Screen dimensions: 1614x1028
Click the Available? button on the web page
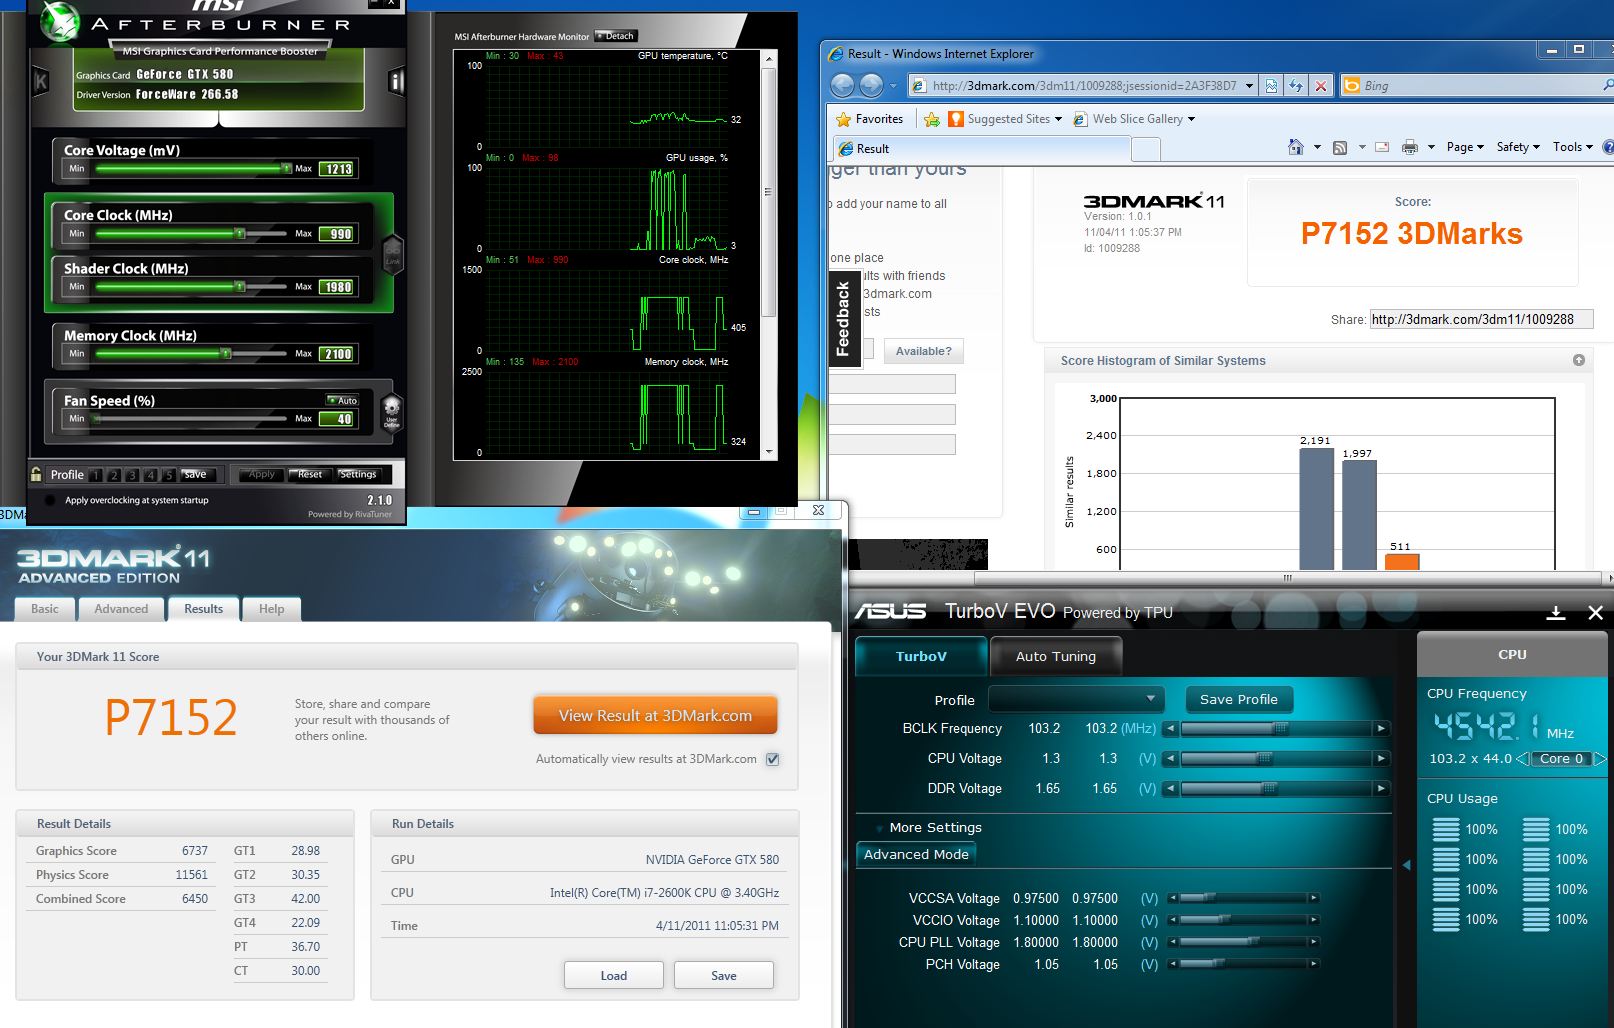coord(923,351)
